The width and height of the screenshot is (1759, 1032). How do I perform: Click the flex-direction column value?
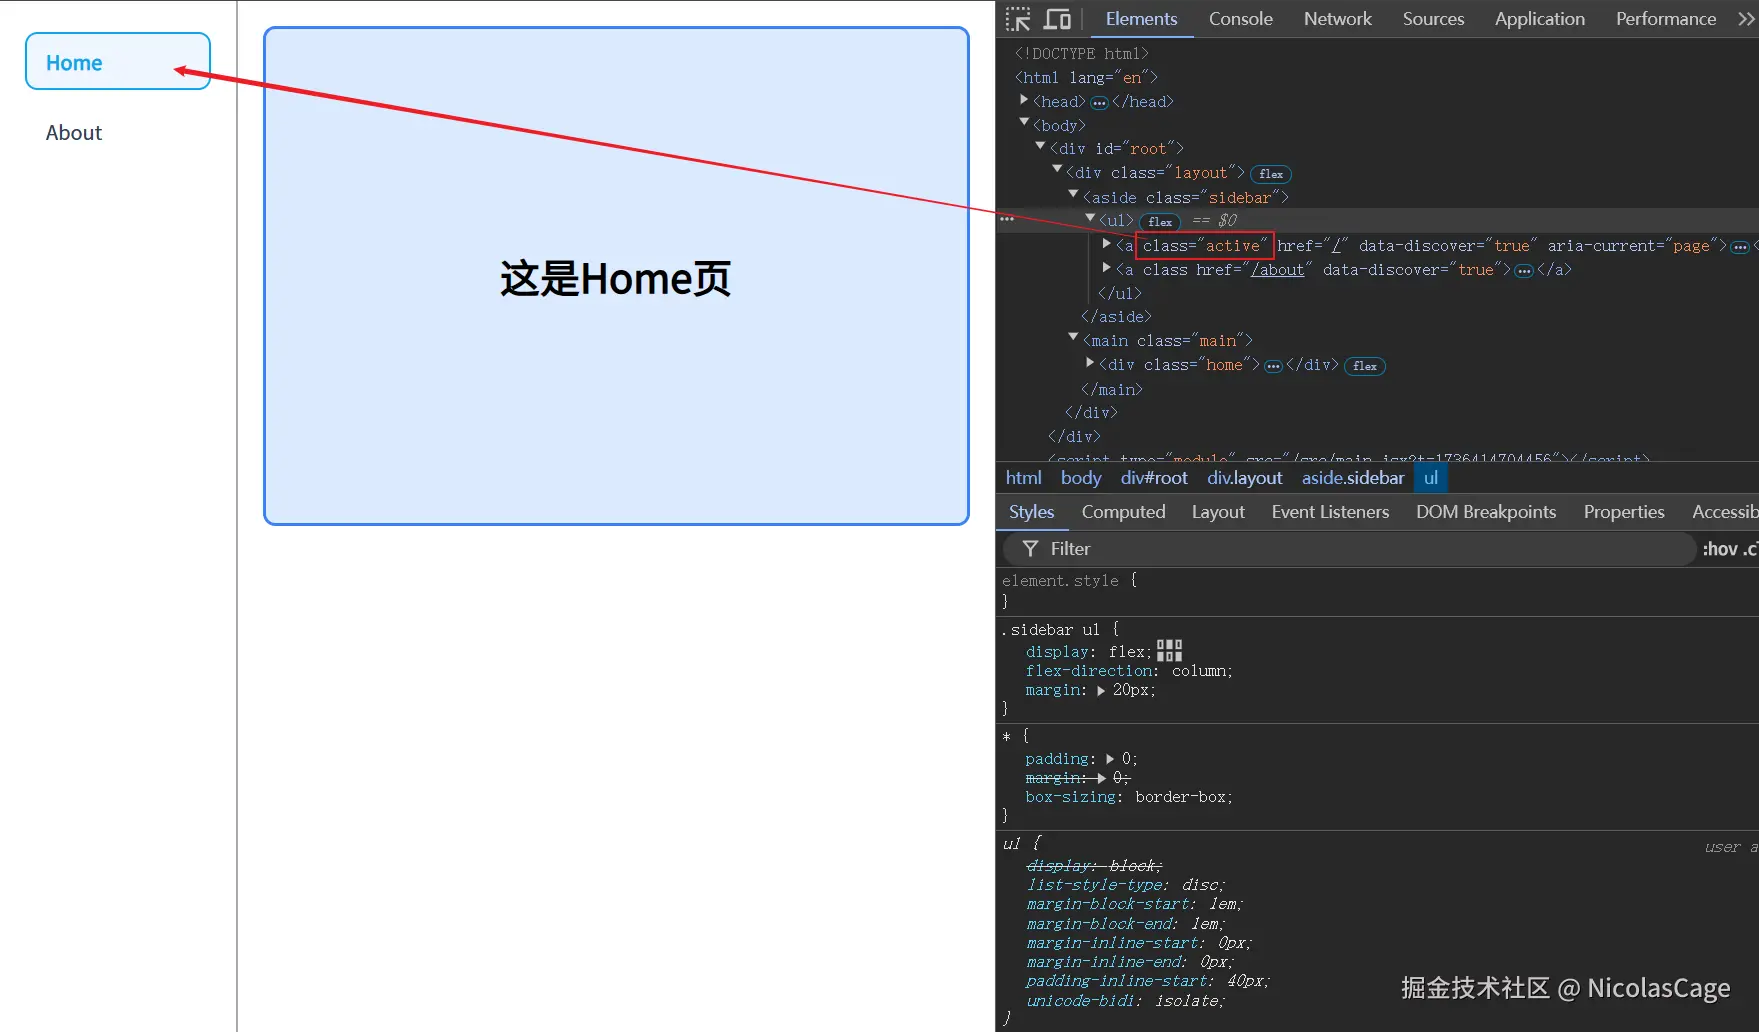pyautogui.click(x=1200, y=671)
